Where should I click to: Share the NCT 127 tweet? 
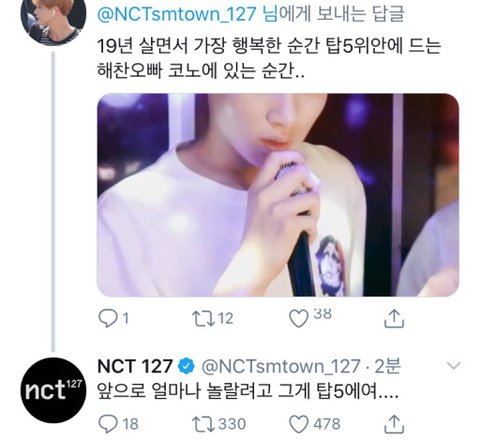pos(394,424)
